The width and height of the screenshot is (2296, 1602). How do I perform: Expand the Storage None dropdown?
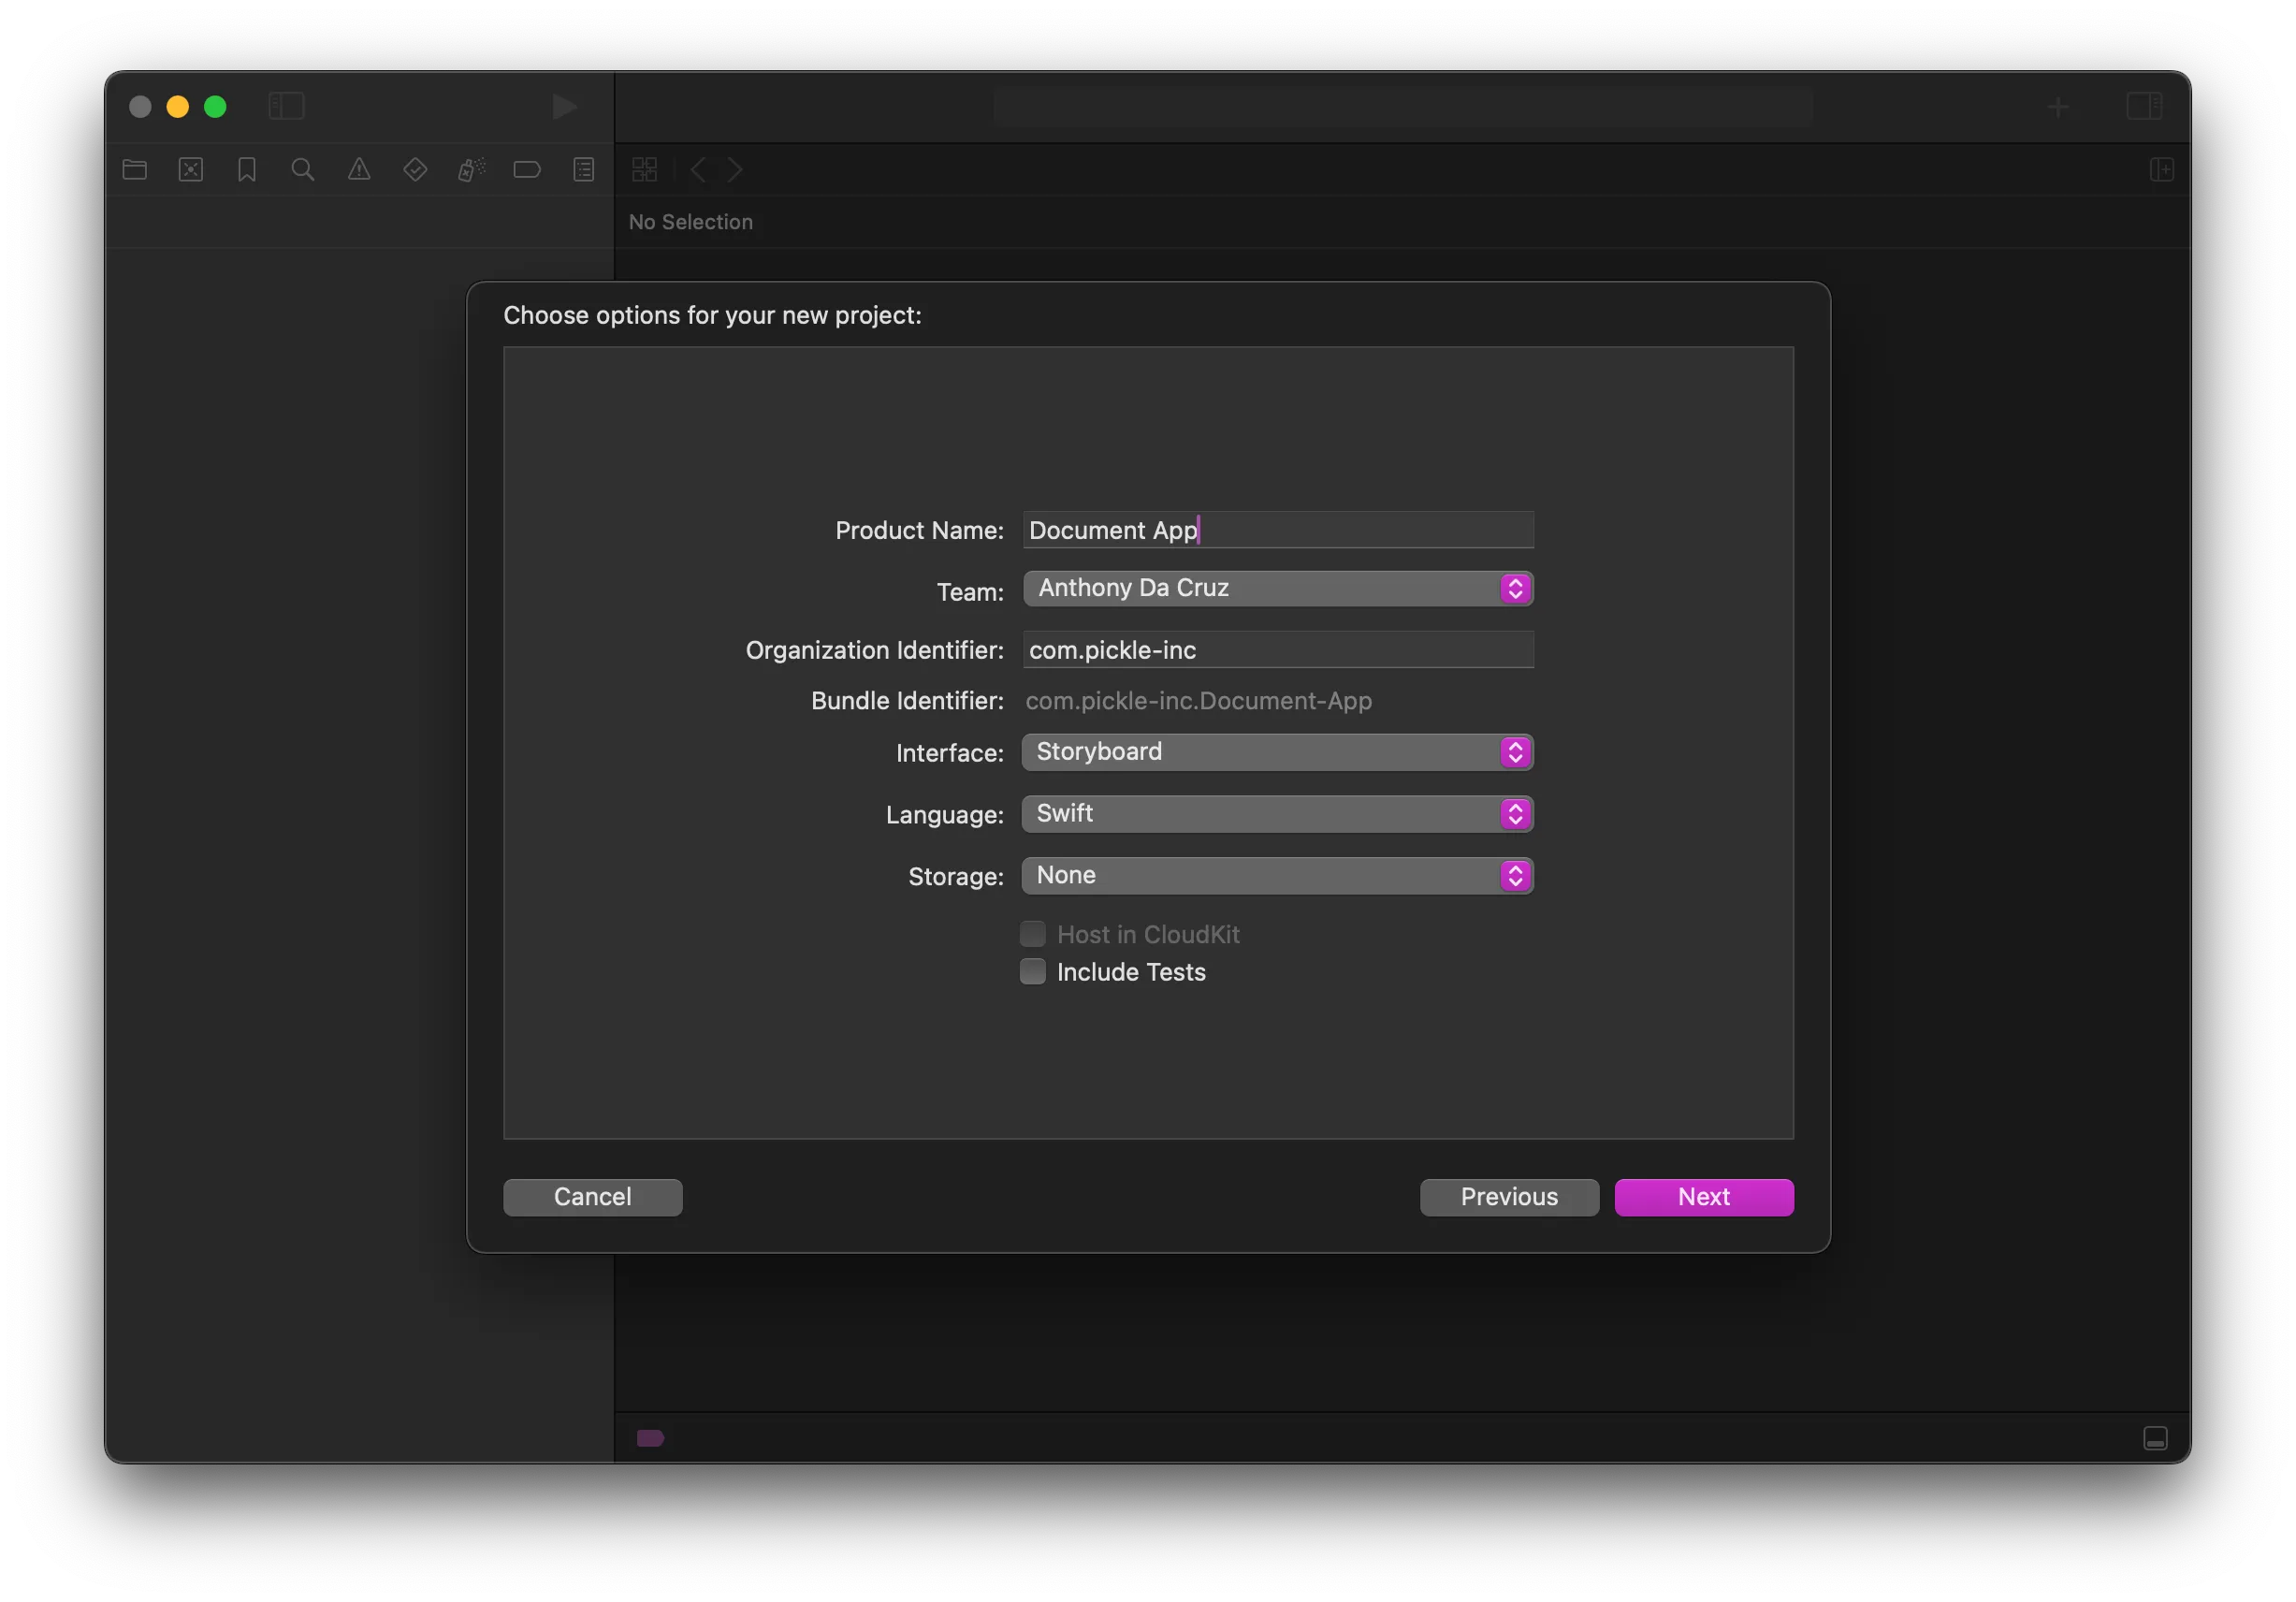(1277, 876)
